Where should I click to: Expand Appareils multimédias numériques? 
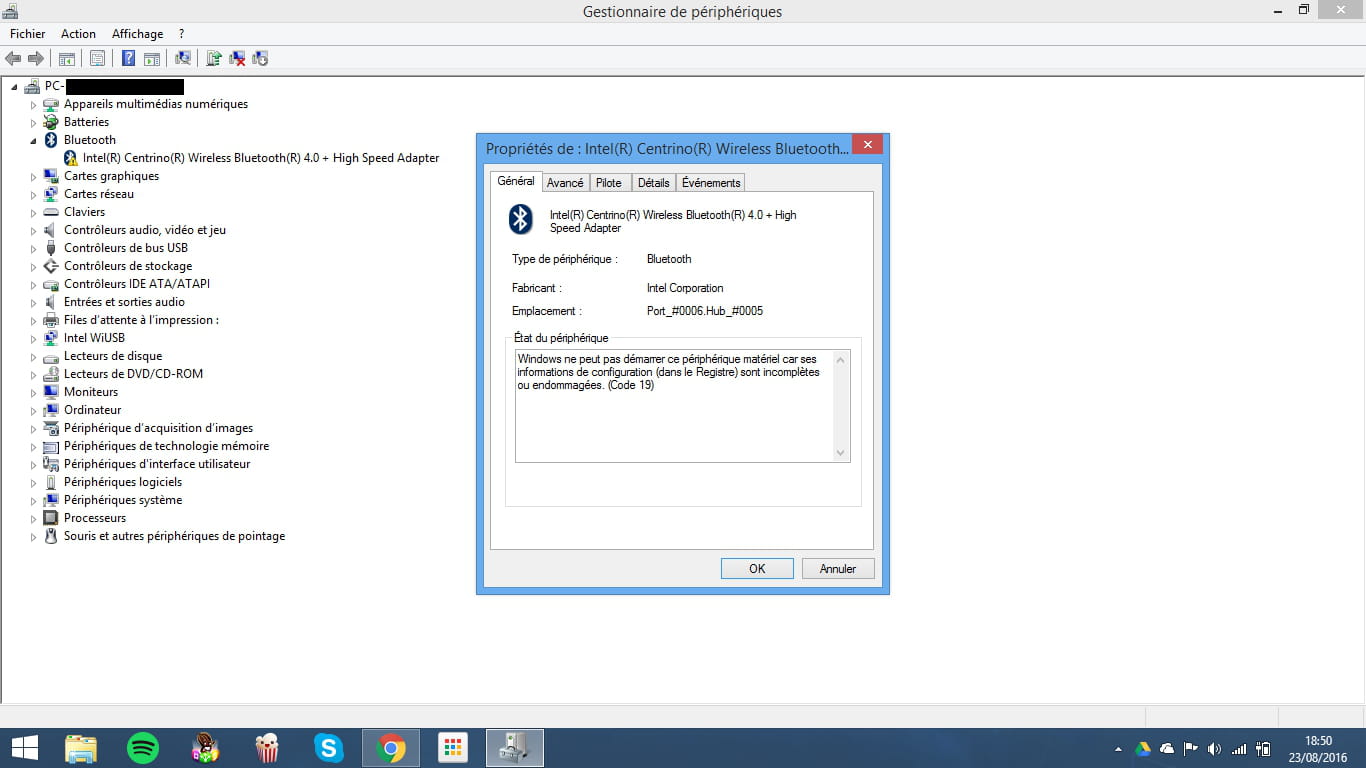click(x=33, y=105)
